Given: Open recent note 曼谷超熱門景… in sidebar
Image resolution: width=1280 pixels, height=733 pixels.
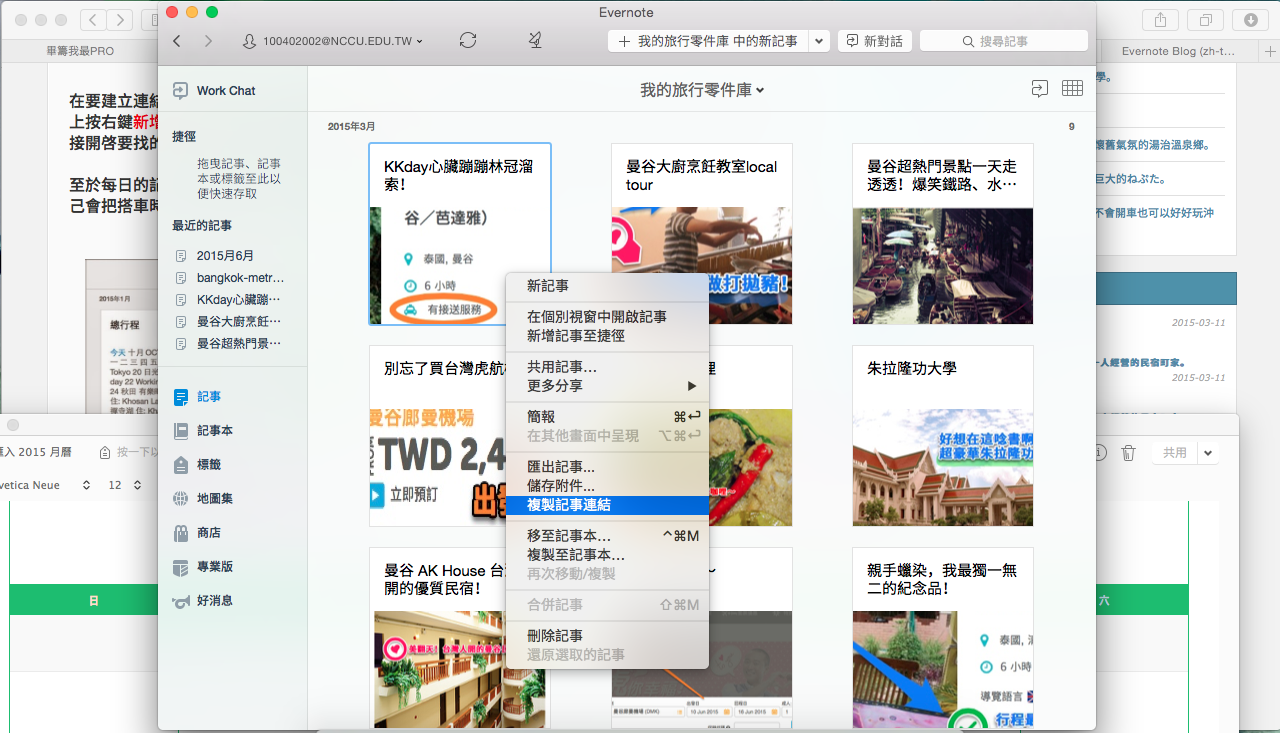Looking at the screenshot, I should [x=229, y=344].
